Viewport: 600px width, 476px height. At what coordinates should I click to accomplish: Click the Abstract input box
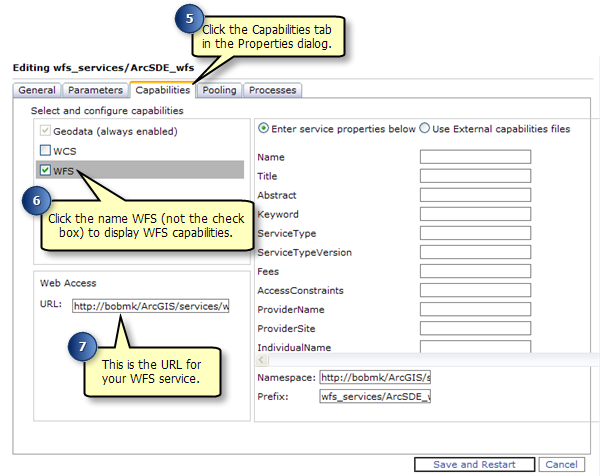(x=475, y=195)
